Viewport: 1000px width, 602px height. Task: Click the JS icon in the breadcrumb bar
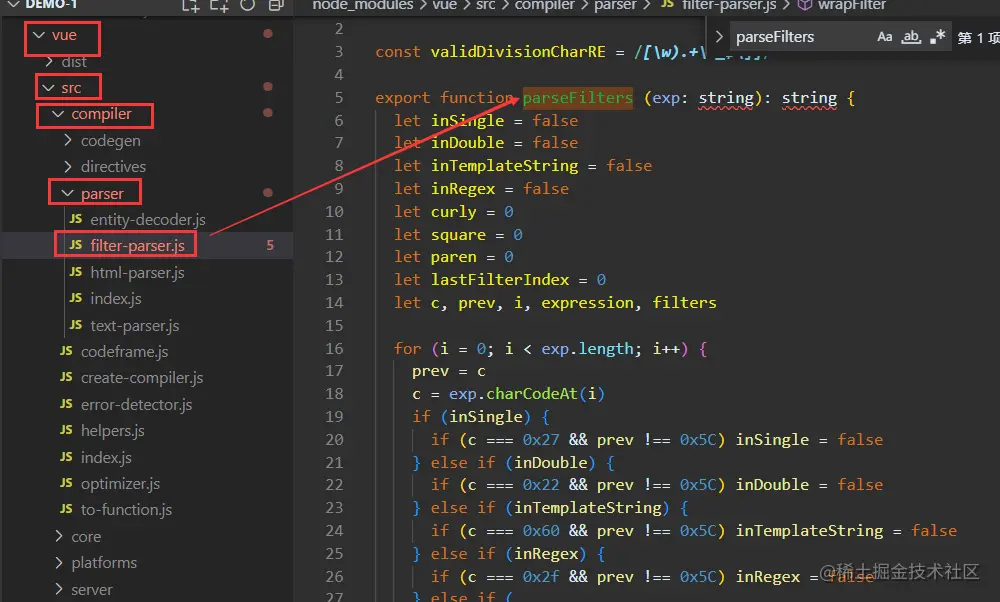668,4
